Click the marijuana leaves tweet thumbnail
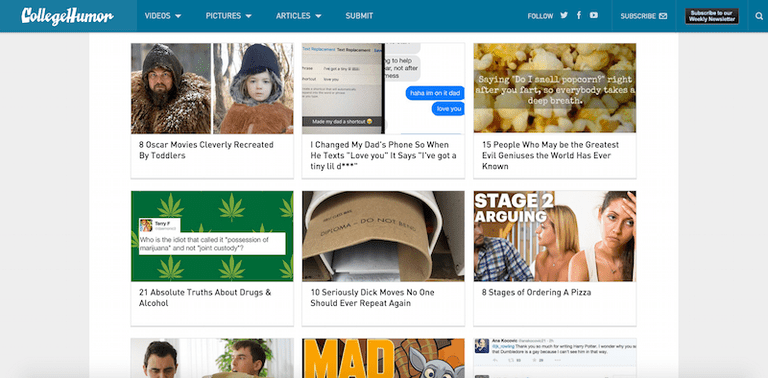 click(212, 236)
